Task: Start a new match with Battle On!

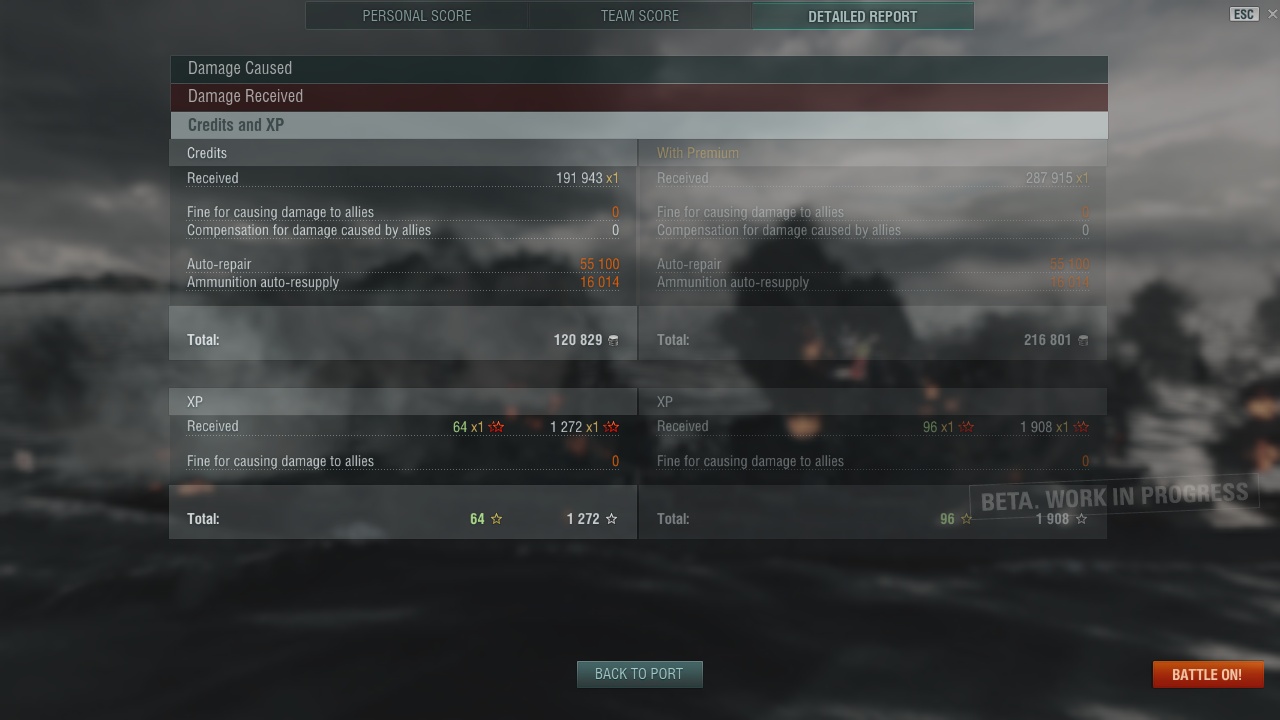Action: point(1207,674)
